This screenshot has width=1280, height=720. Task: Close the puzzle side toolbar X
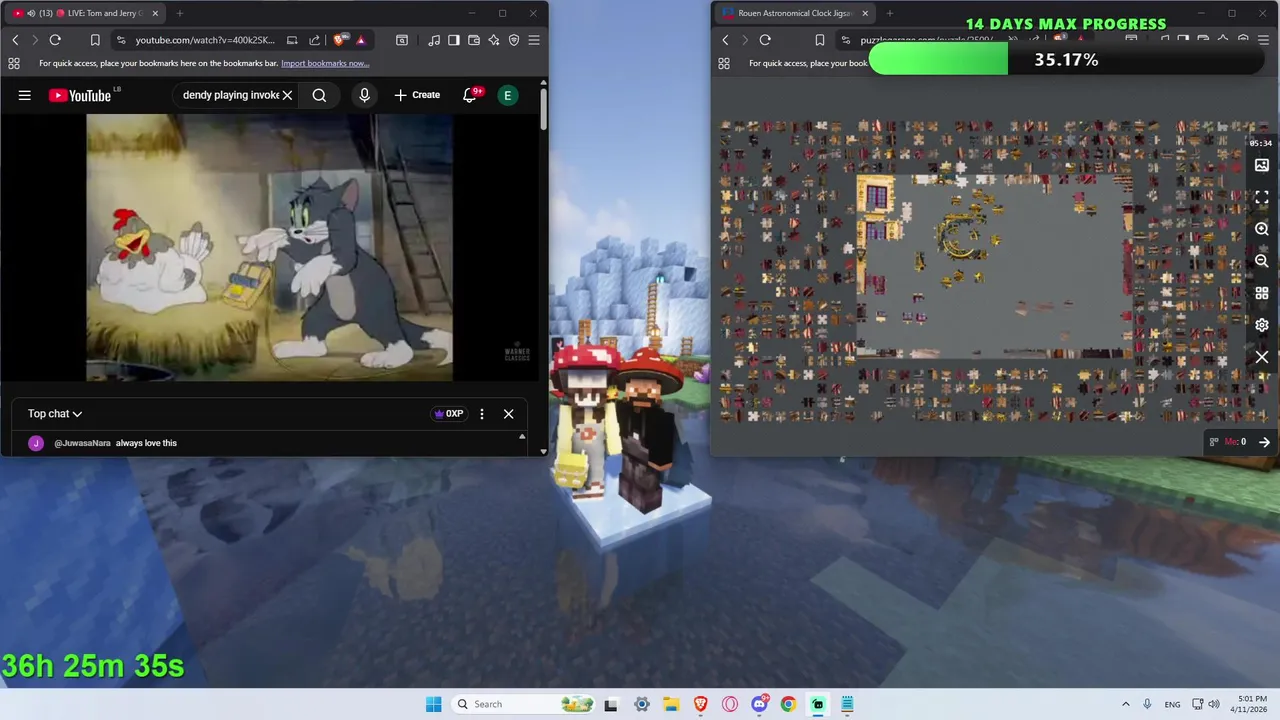coord(1262,357)
